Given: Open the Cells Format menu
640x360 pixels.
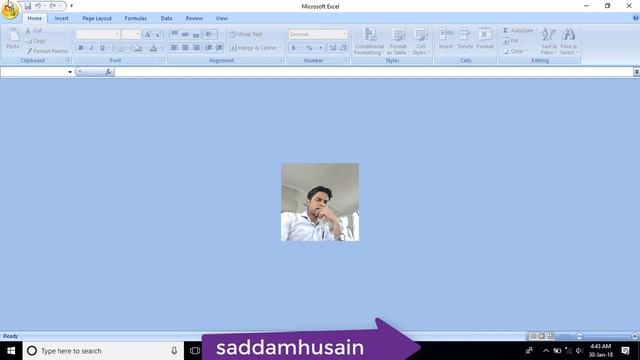Looking at the screenshot, I should tap(485, 40).
